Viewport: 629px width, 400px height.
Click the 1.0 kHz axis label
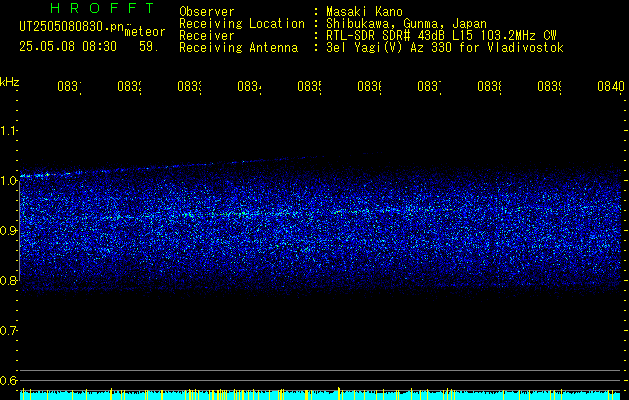point(8,181)
